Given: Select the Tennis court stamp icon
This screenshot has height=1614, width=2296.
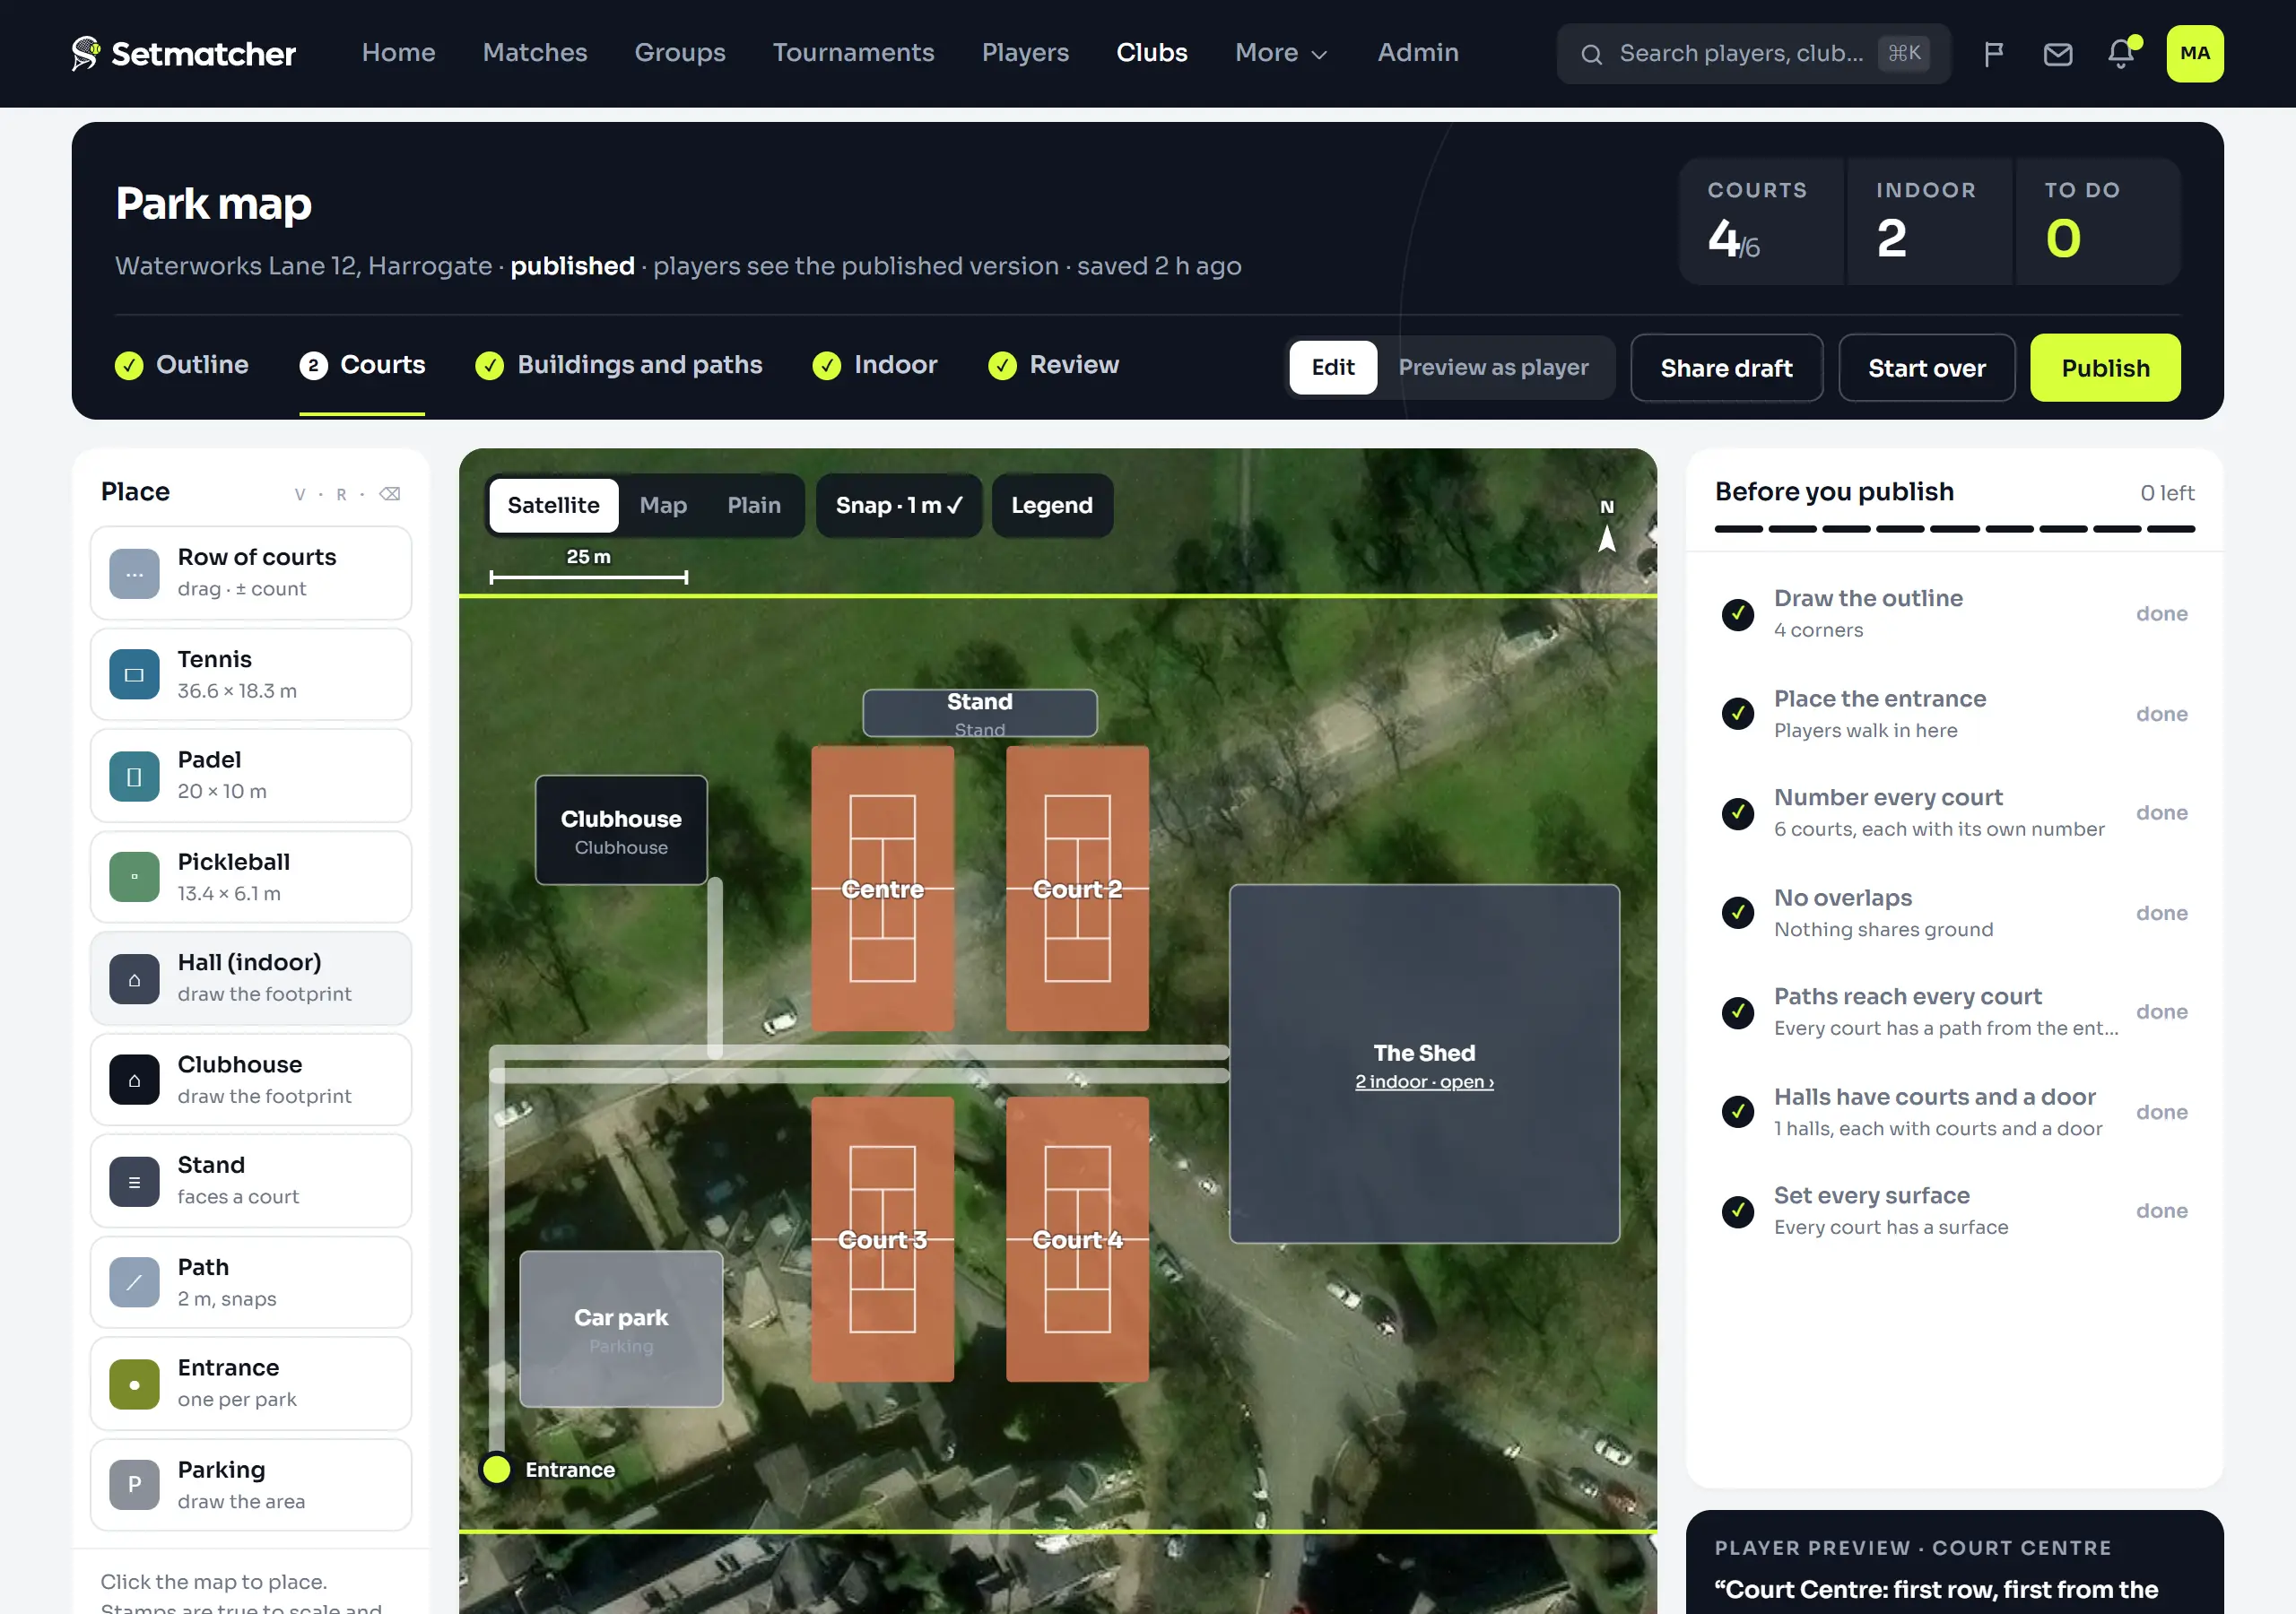Looking at the screenshot, I should click(134, 675).
